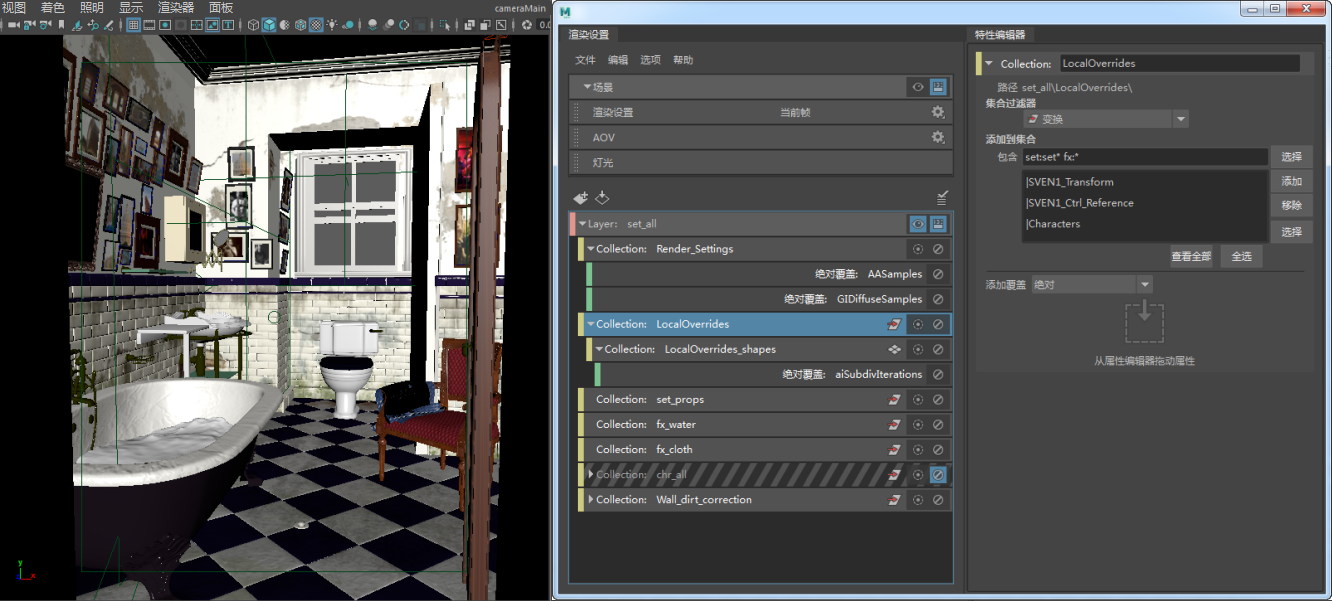Click the 全选 button
This screenshot has width=1332, height=601.
pos(1241,257)
